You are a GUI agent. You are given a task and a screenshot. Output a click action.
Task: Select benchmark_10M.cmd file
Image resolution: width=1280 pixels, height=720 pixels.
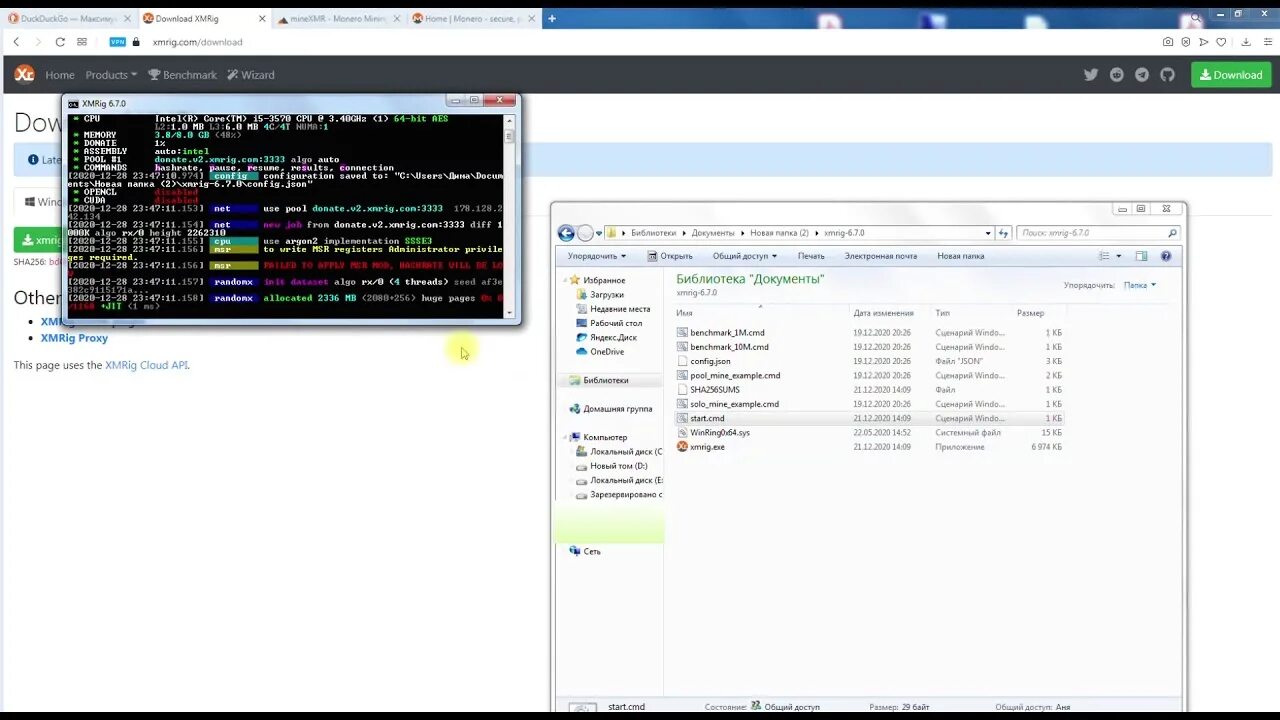729,347
